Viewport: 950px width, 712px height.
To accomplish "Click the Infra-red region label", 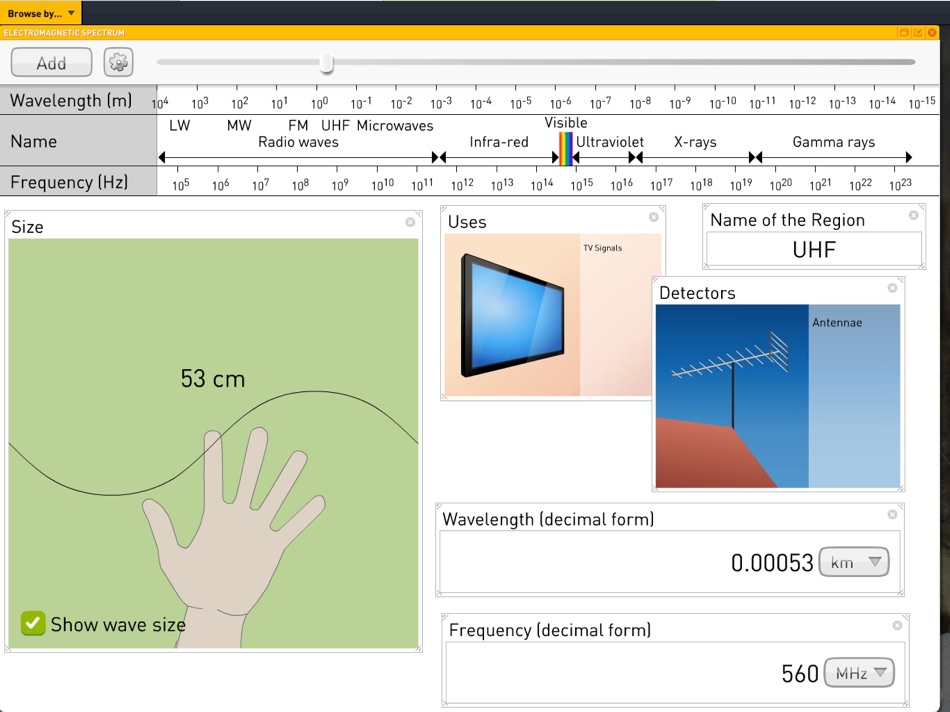I will (499, 142).
